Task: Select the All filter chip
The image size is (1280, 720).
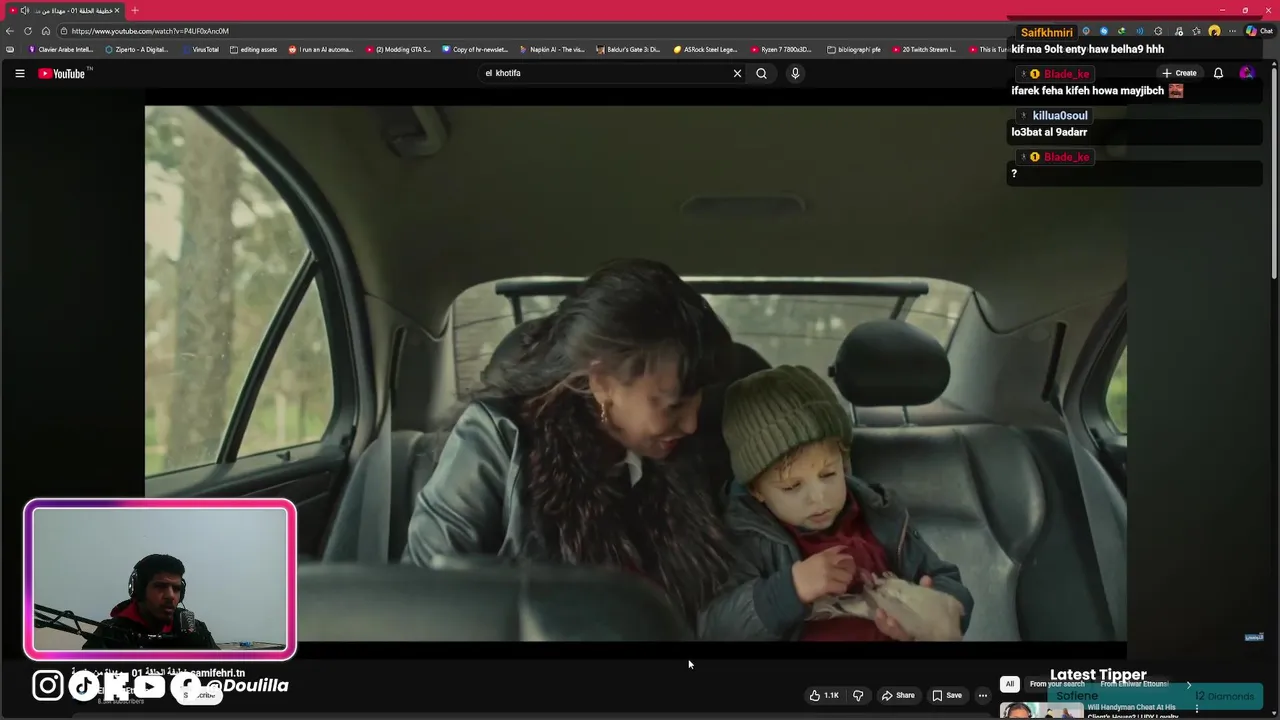Action: pos(1010,684)
